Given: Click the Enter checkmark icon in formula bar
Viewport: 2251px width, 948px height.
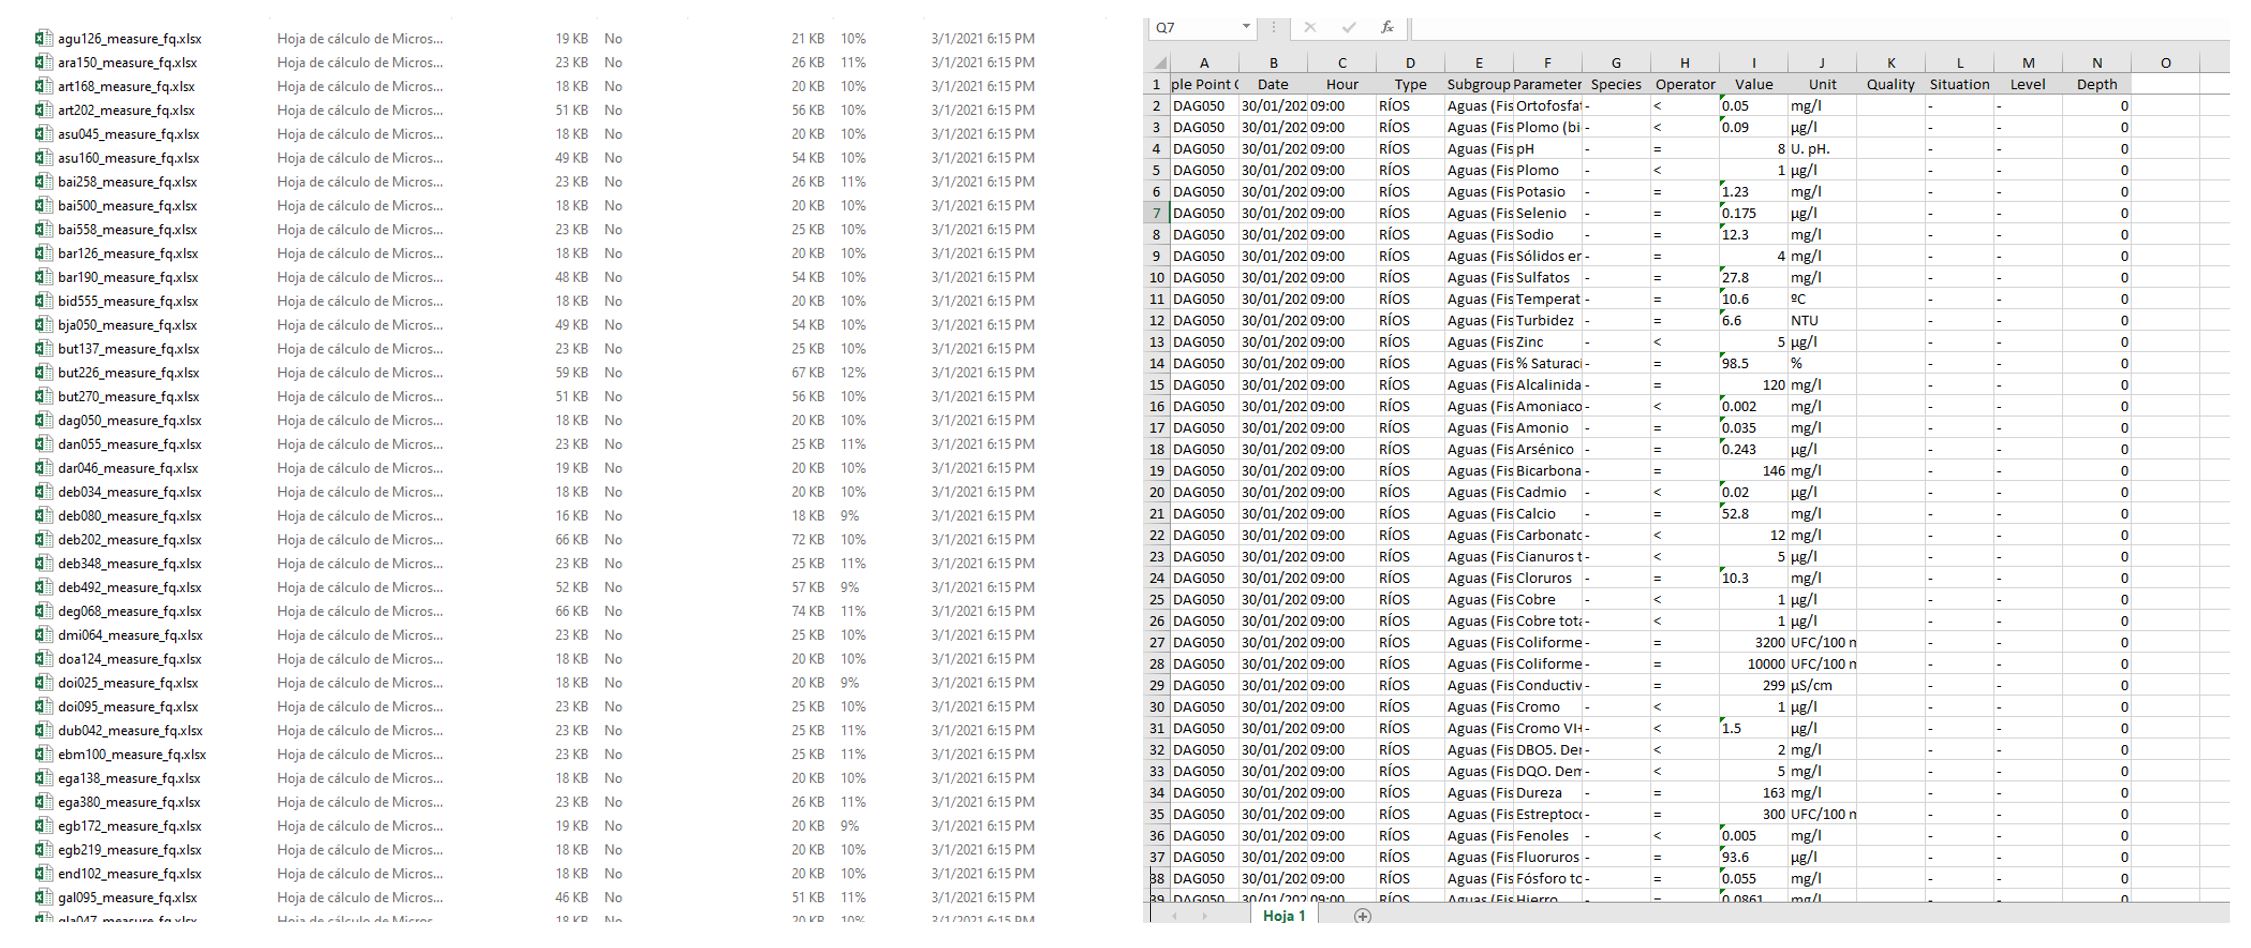Looking at the screenshot, I should tap(1349, 28).
